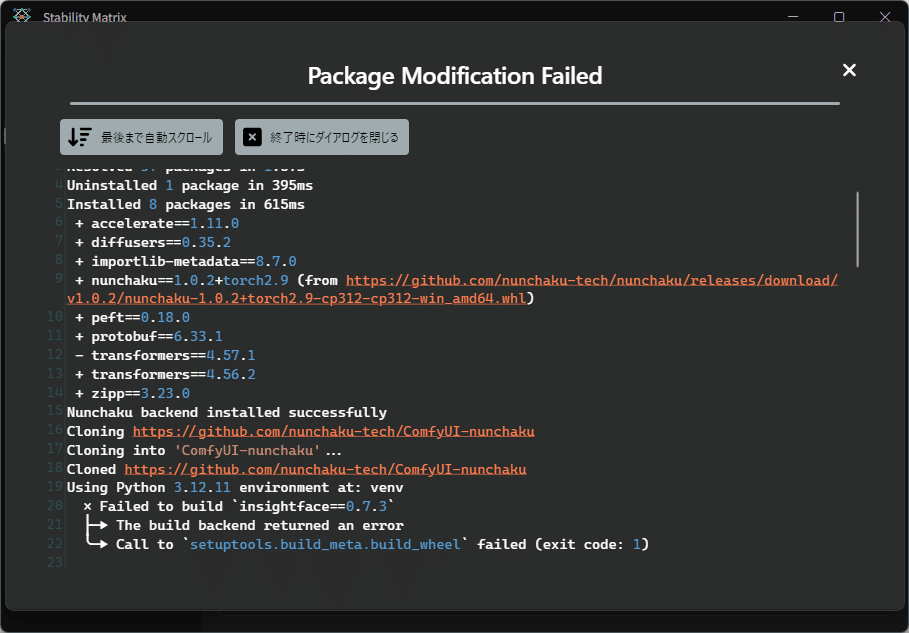
Task: Minimize the Stability Matrix window
Action: click(x=793, y=17)
